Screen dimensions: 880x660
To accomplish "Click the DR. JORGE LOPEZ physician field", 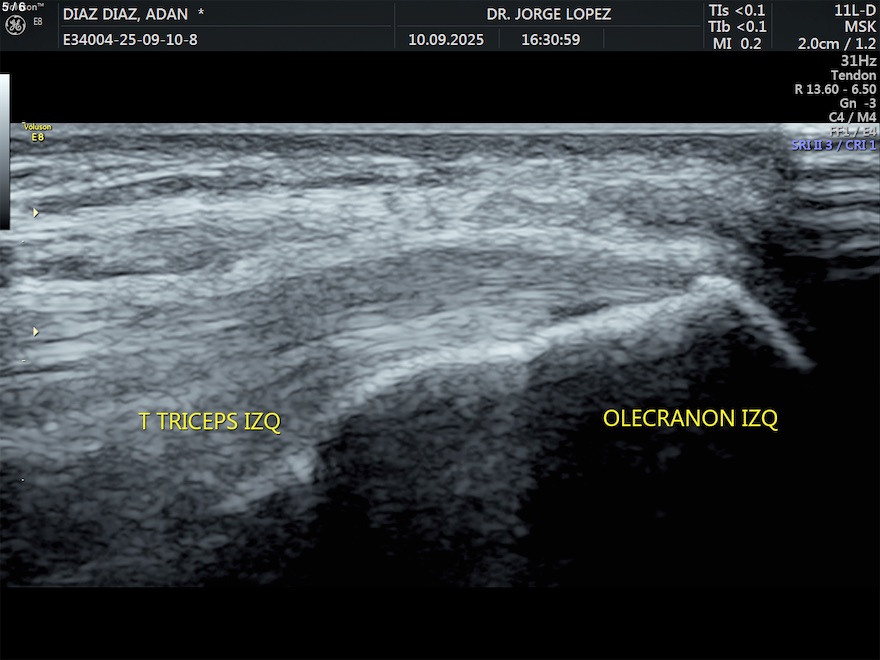I will pyautogui.click(x=548, y=14).
